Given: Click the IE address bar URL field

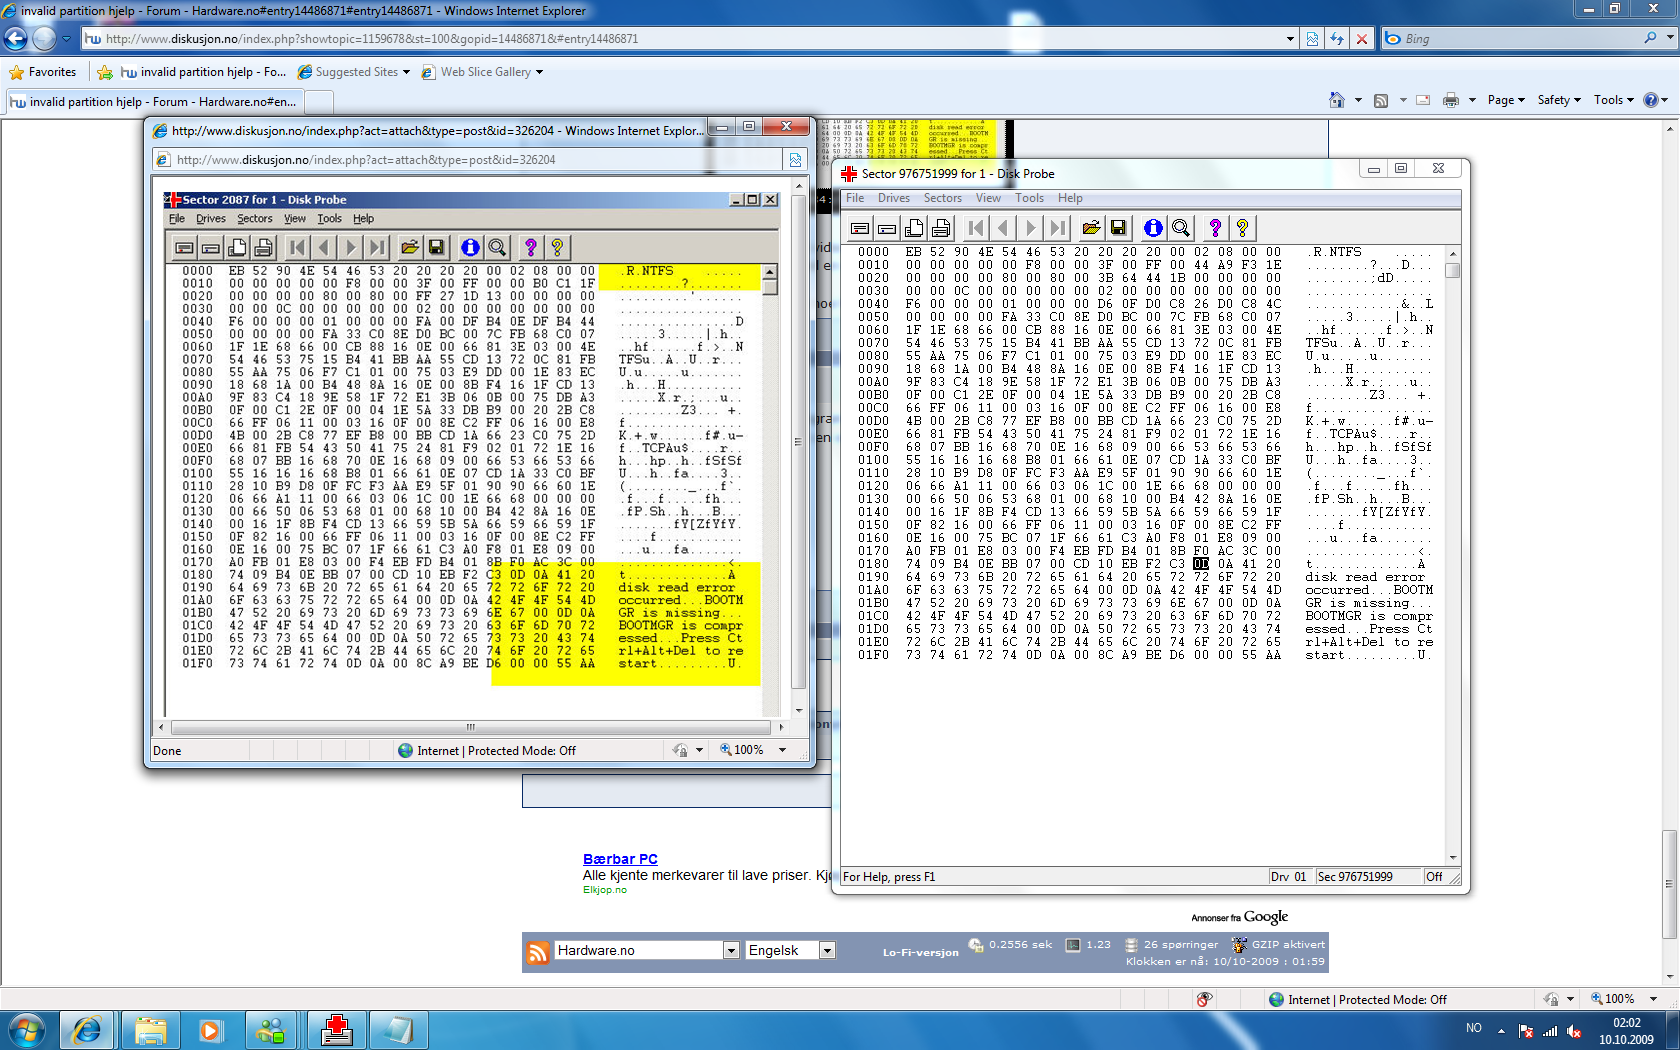Looking at the screenshot, I should coord(685,39).
